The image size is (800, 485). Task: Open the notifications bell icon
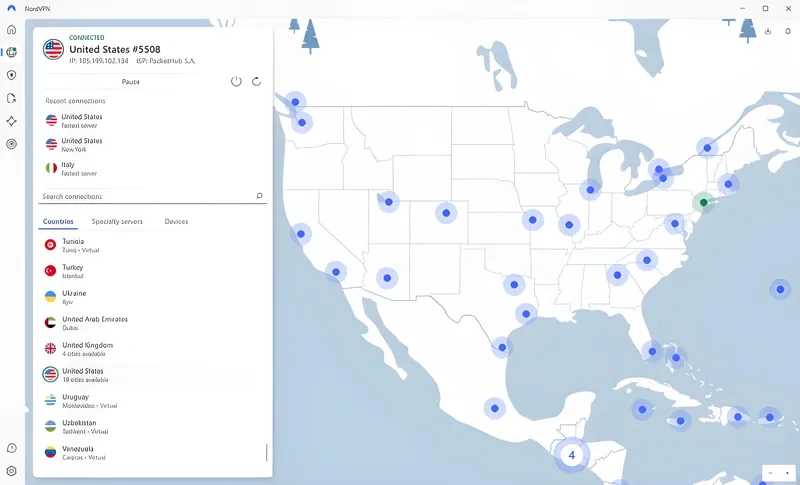pos(789,31)
